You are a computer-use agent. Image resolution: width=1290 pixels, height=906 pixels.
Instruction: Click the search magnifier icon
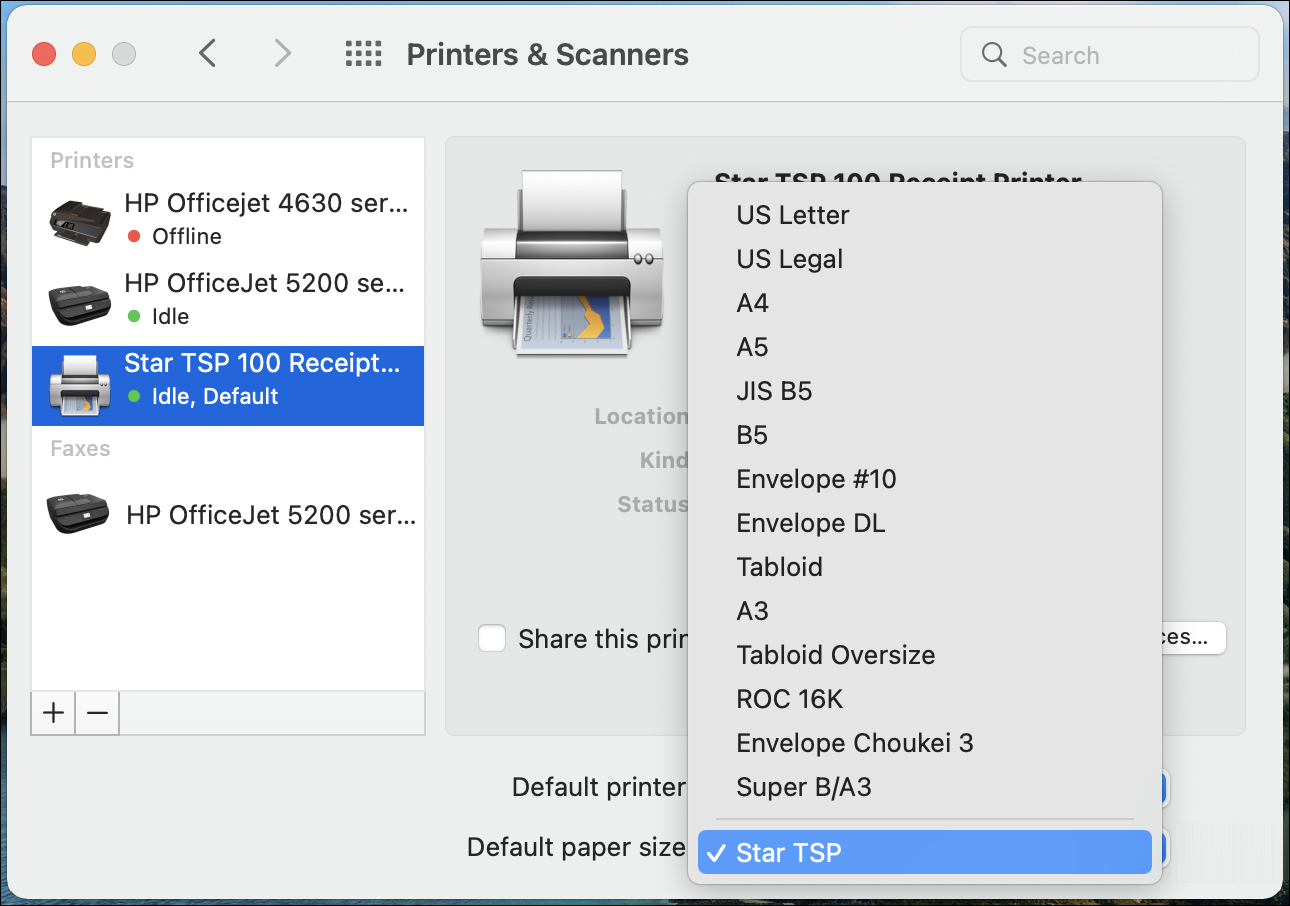pyautogui.click(x=994, y=55)
